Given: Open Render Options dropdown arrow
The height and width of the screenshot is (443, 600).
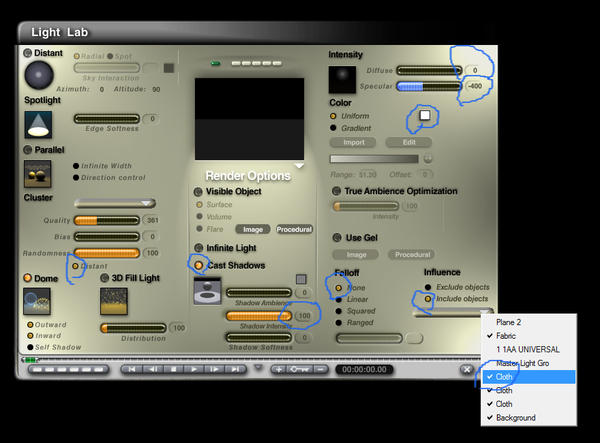Looking at the screenshot, I should click(299, 166).
